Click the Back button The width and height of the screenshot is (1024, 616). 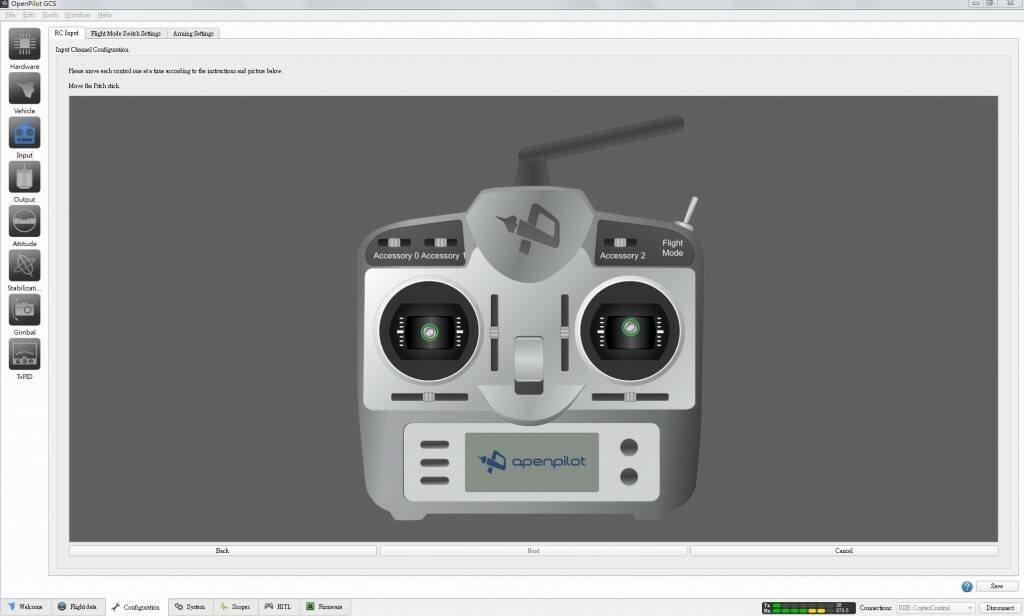point(223,551)
